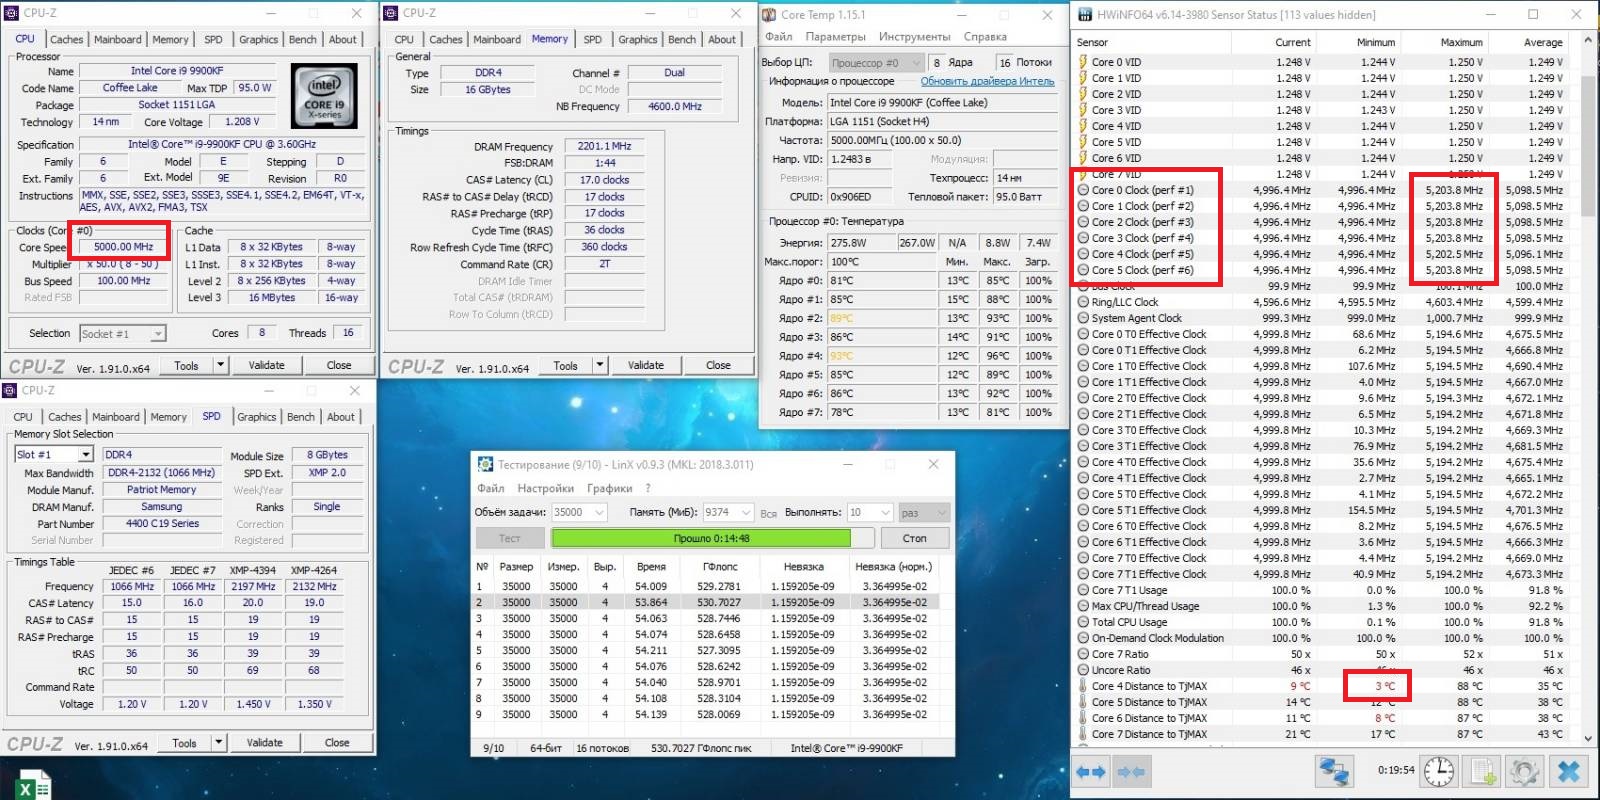
Task: Open Tools dropdown arrow in CPU-Z SPD window
Action: (218, 742)
